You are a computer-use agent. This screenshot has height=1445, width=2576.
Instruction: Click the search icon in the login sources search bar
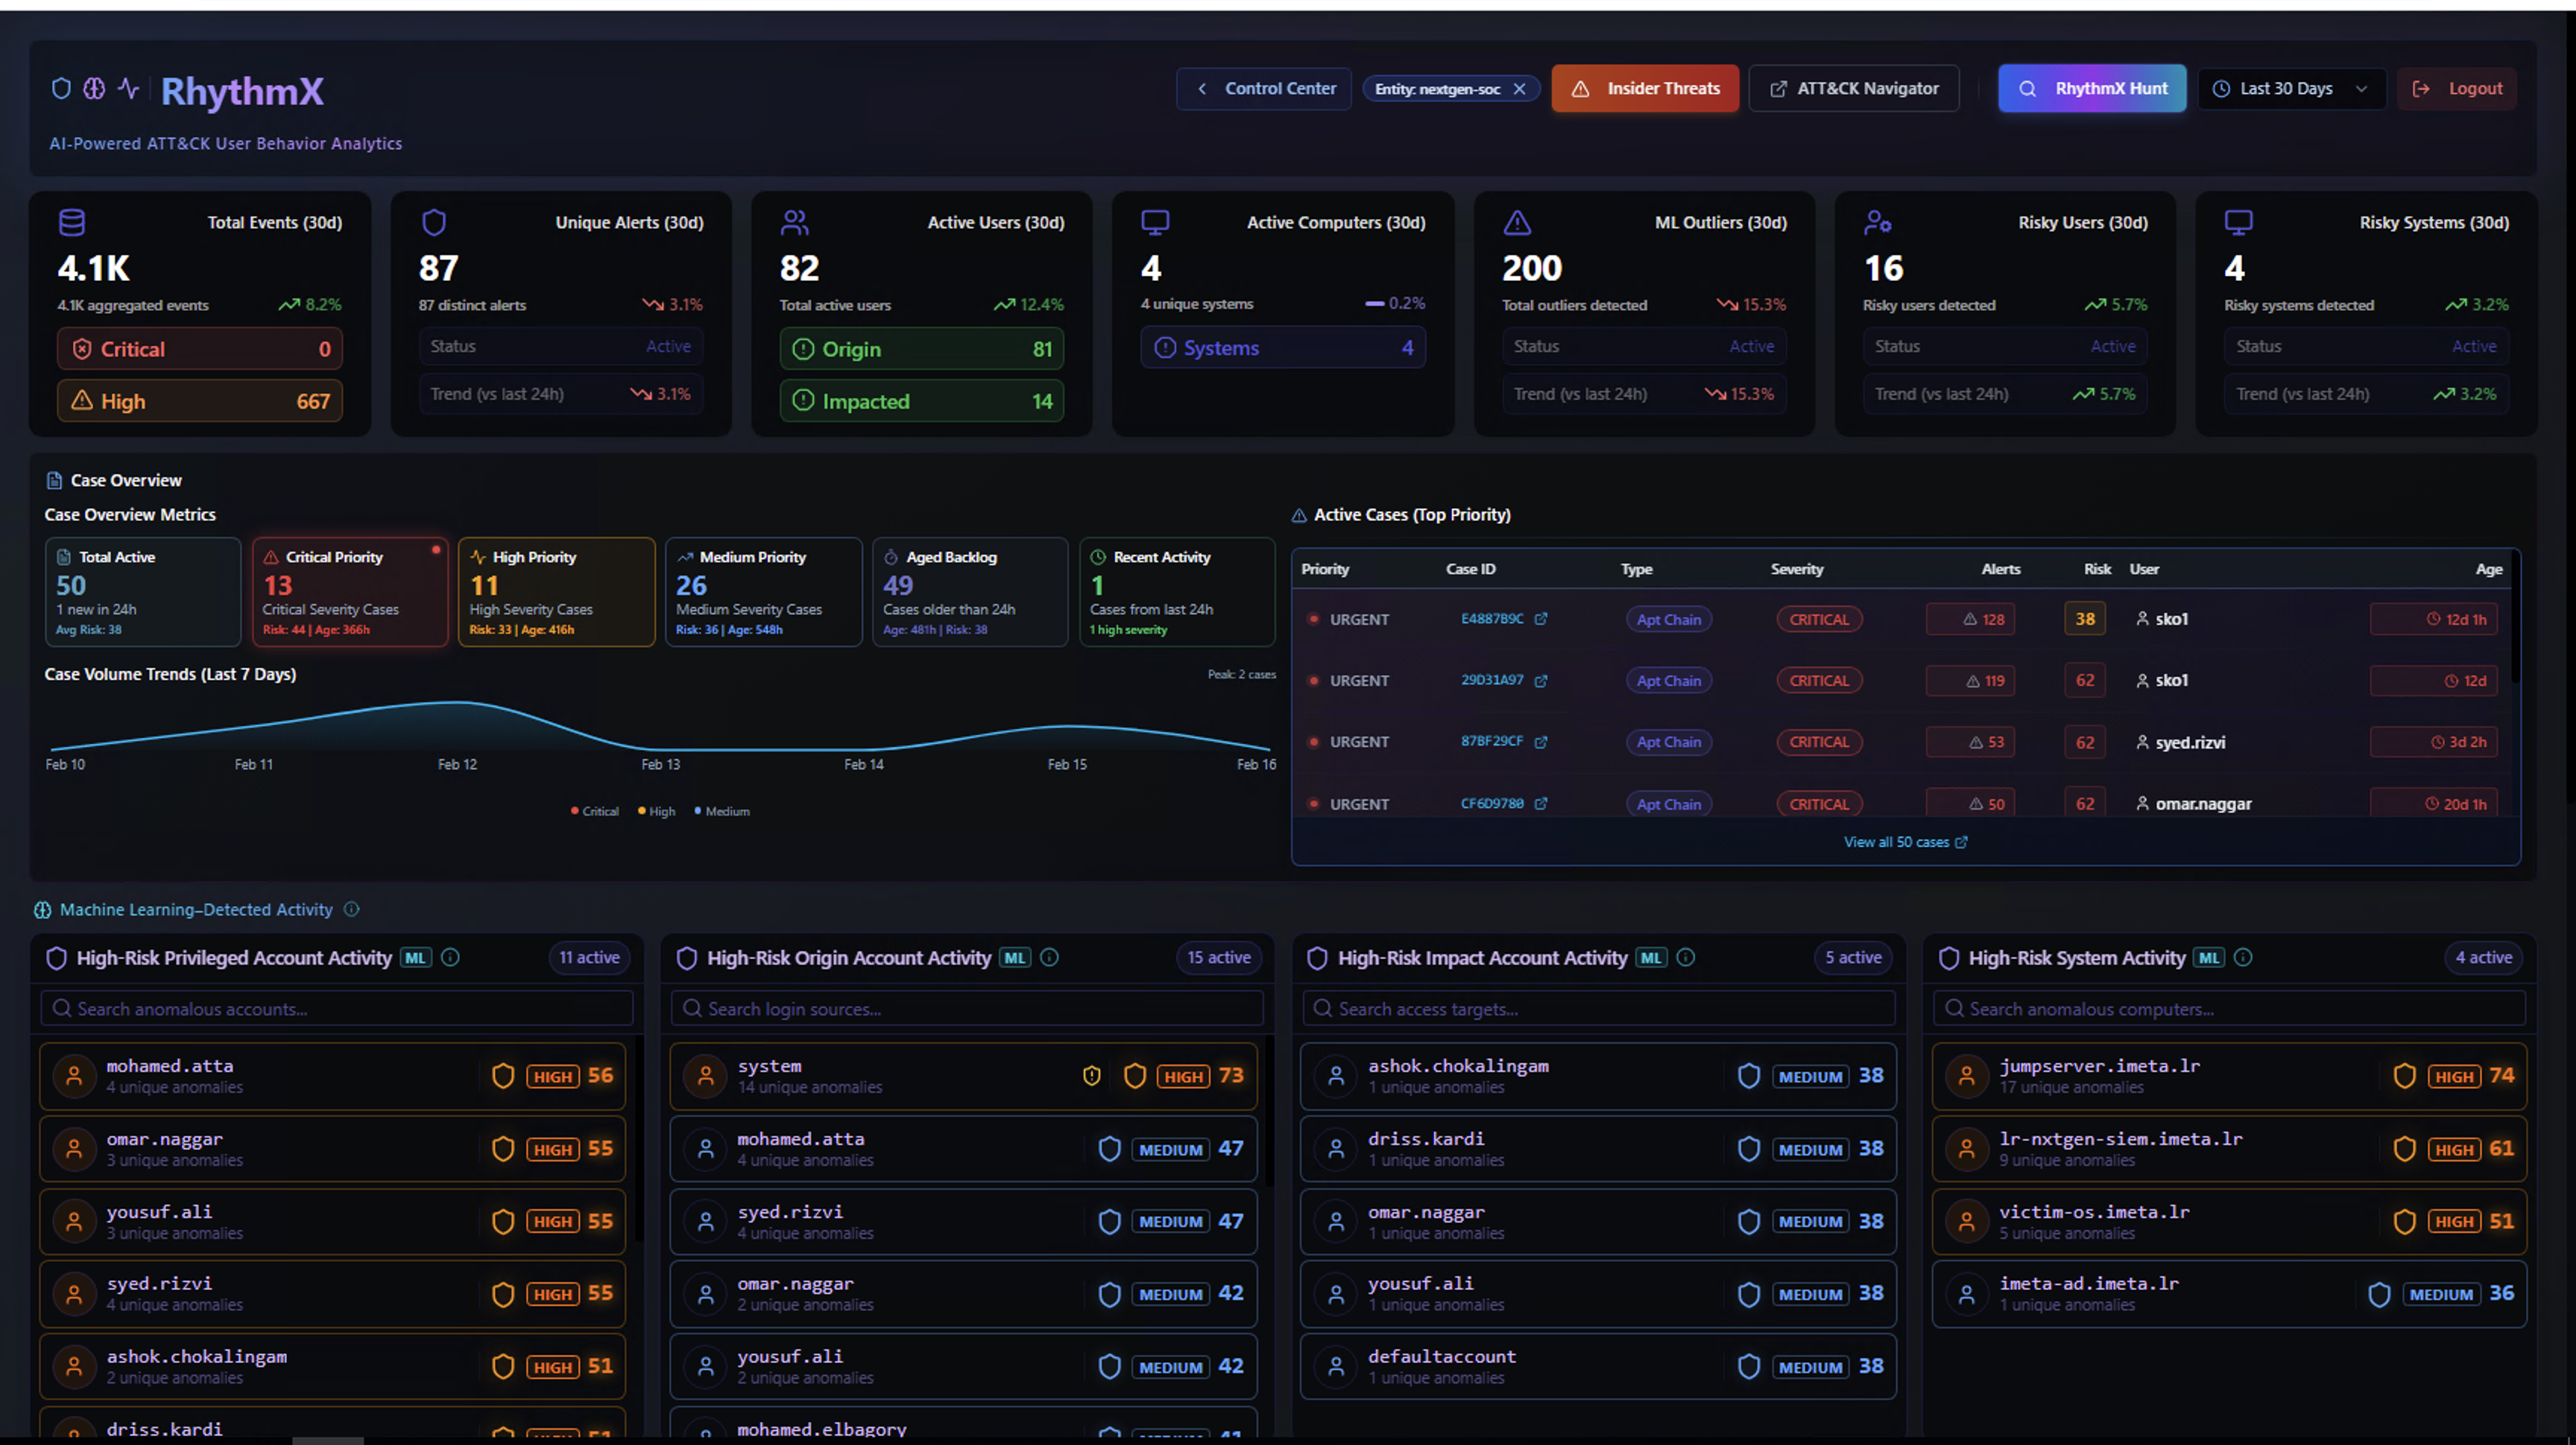click(x=692, y=1008)
